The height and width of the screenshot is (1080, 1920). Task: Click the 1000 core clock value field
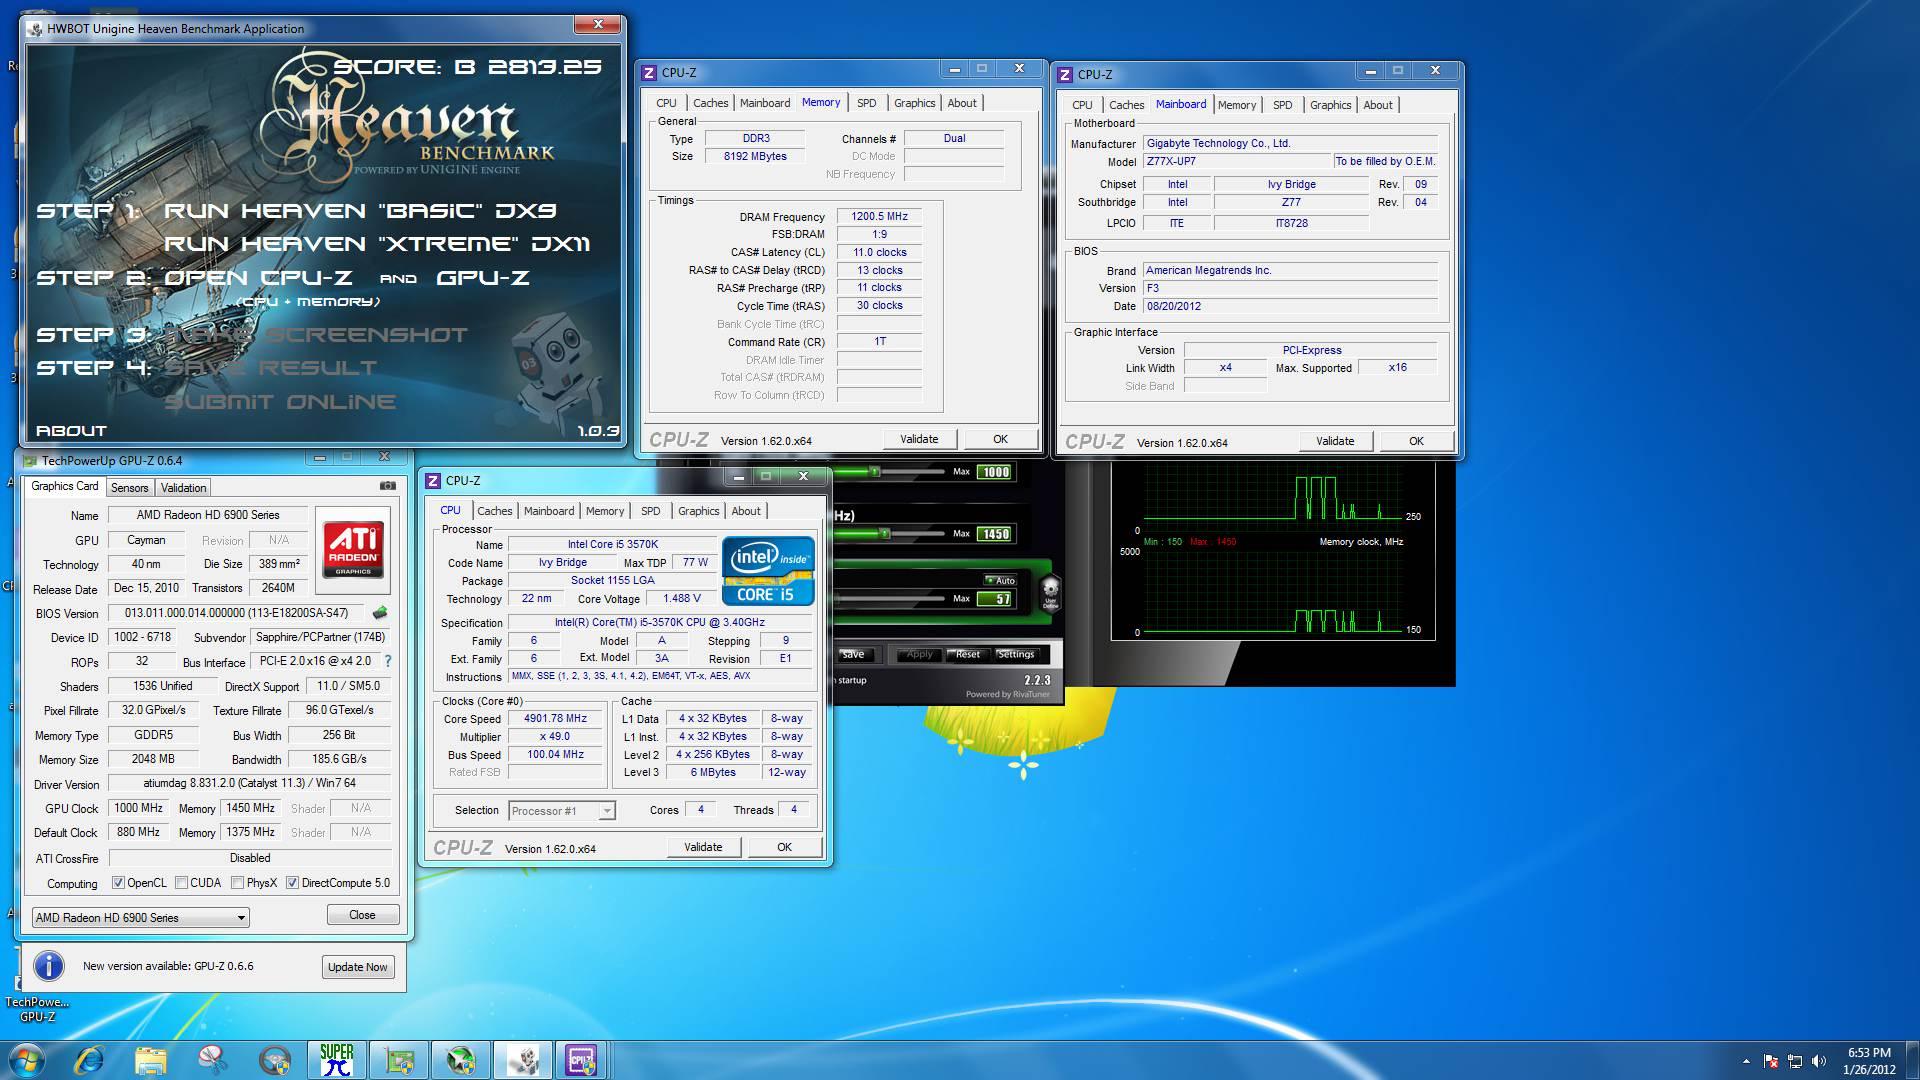coord(994,472)
